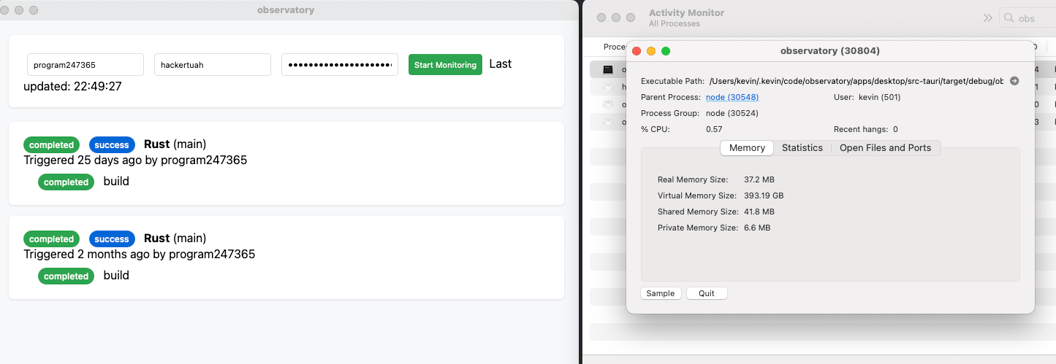
Task: Expand Activity Monitor toolbar overflow chevrons
Action: [988, 18]
